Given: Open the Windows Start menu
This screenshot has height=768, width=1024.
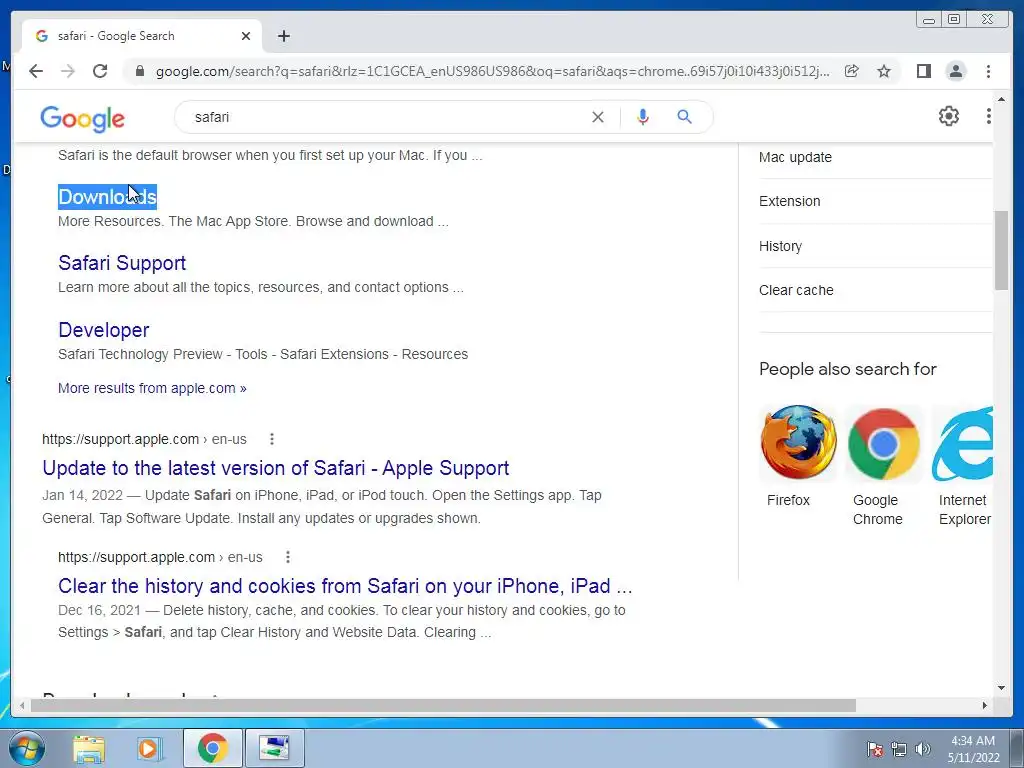Looking at the screenshot, I should point(27,748).
